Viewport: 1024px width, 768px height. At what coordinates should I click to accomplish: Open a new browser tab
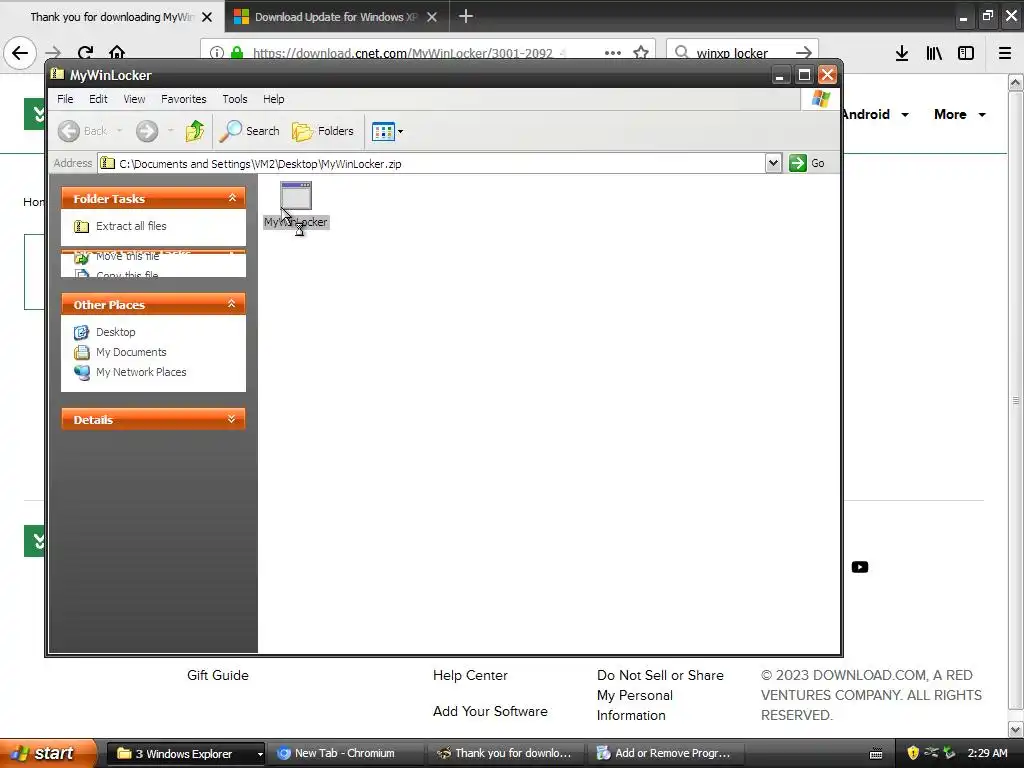coord(466,16)
